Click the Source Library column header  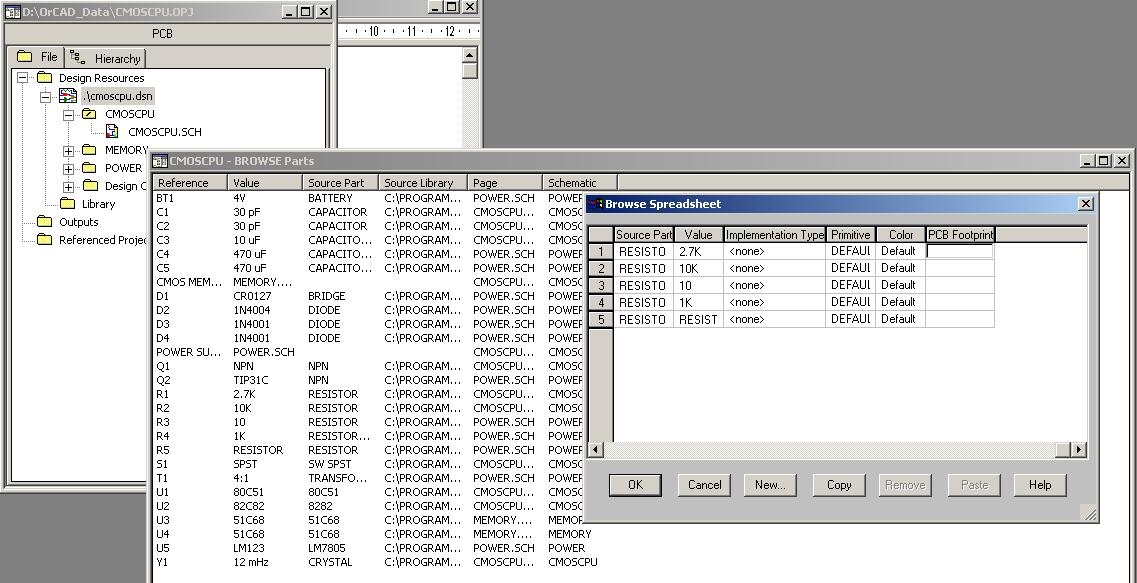tap(422, 183)
